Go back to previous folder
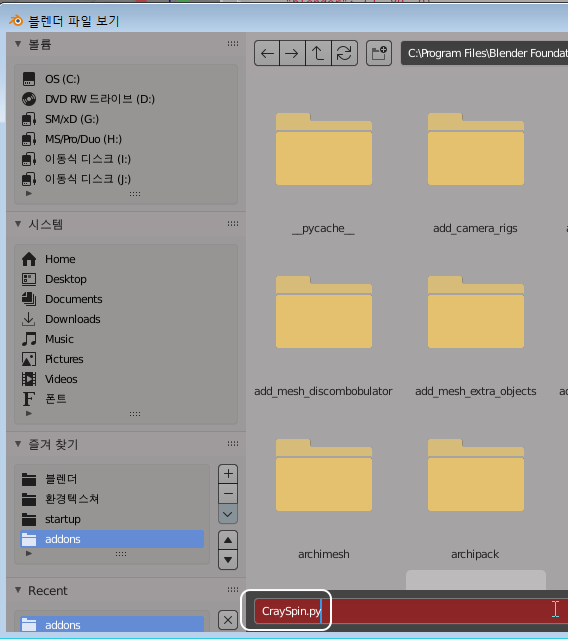 [267, 53]
